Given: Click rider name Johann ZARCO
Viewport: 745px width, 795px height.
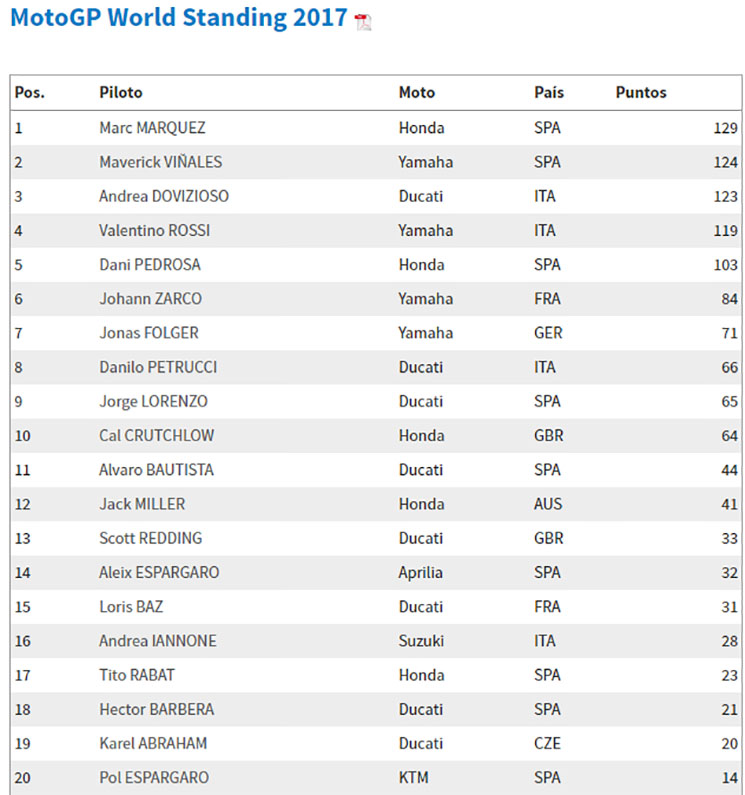Looking at the screenshot, I should coord(151,299).
